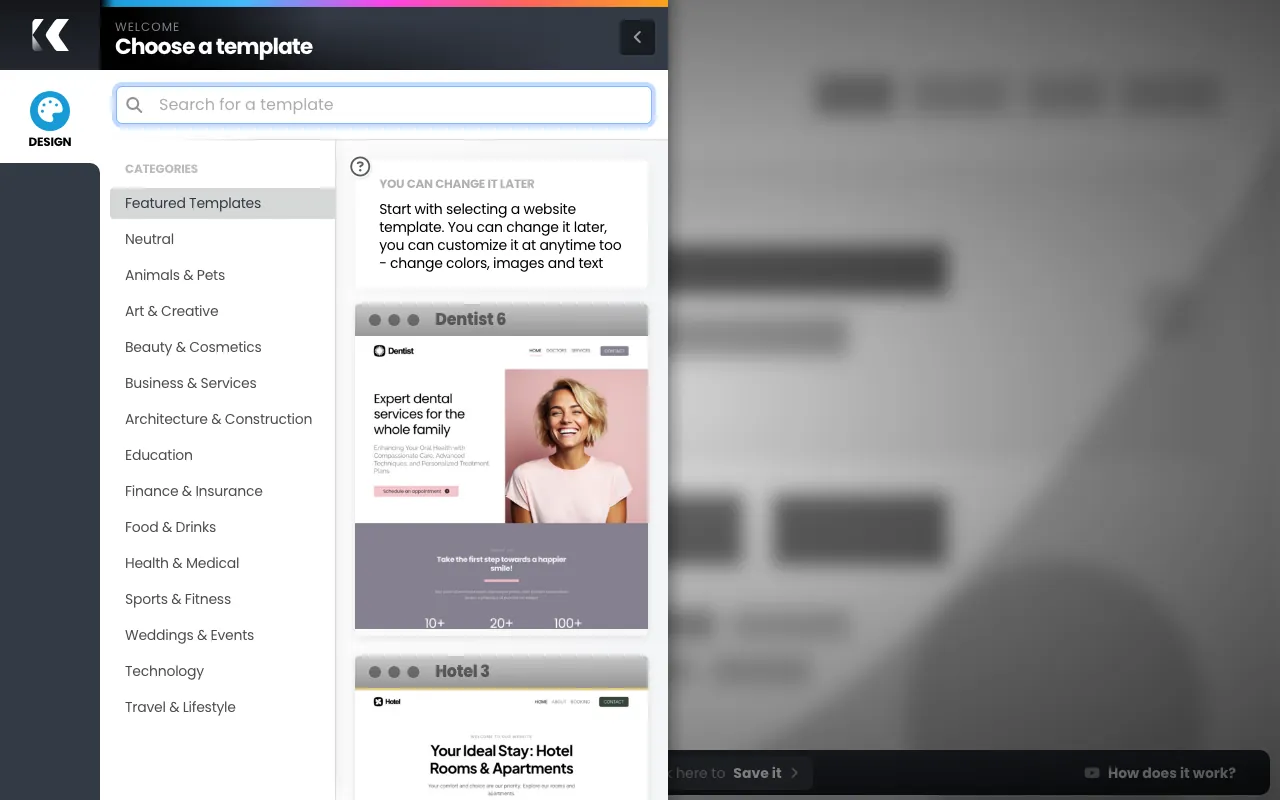This screenshot has width=1280, height=800.
Task: Select the Neutral category
Action: click(222, 239)
